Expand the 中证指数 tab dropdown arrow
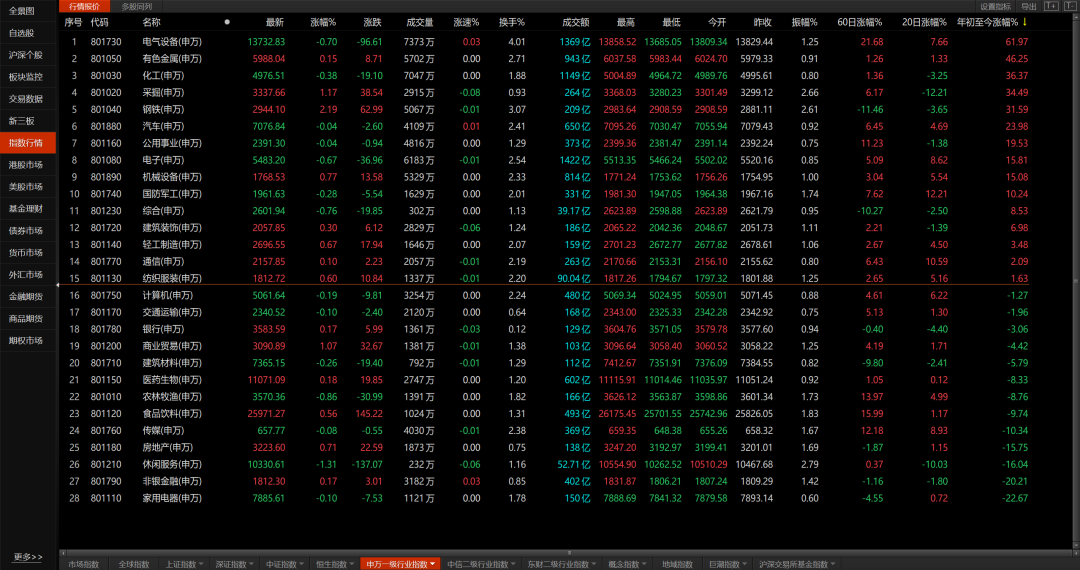 (x=302, y=564)
